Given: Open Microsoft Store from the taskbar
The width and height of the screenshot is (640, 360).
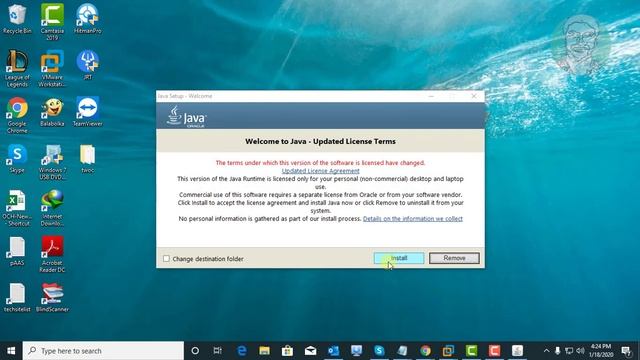Looking at the screenshot, I should [287, 351].
